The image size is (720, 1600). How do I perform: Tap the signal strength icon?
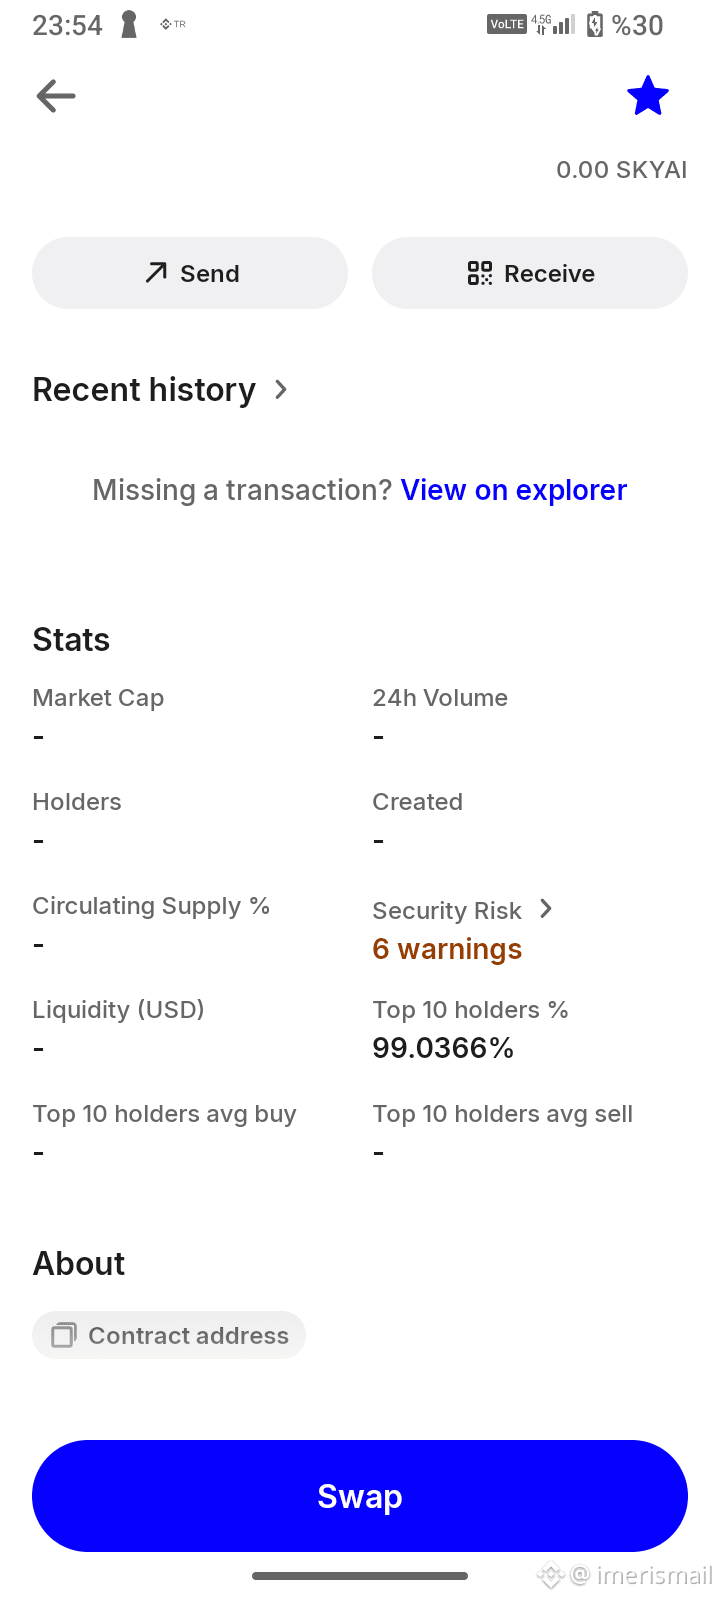tap(564, 24)
